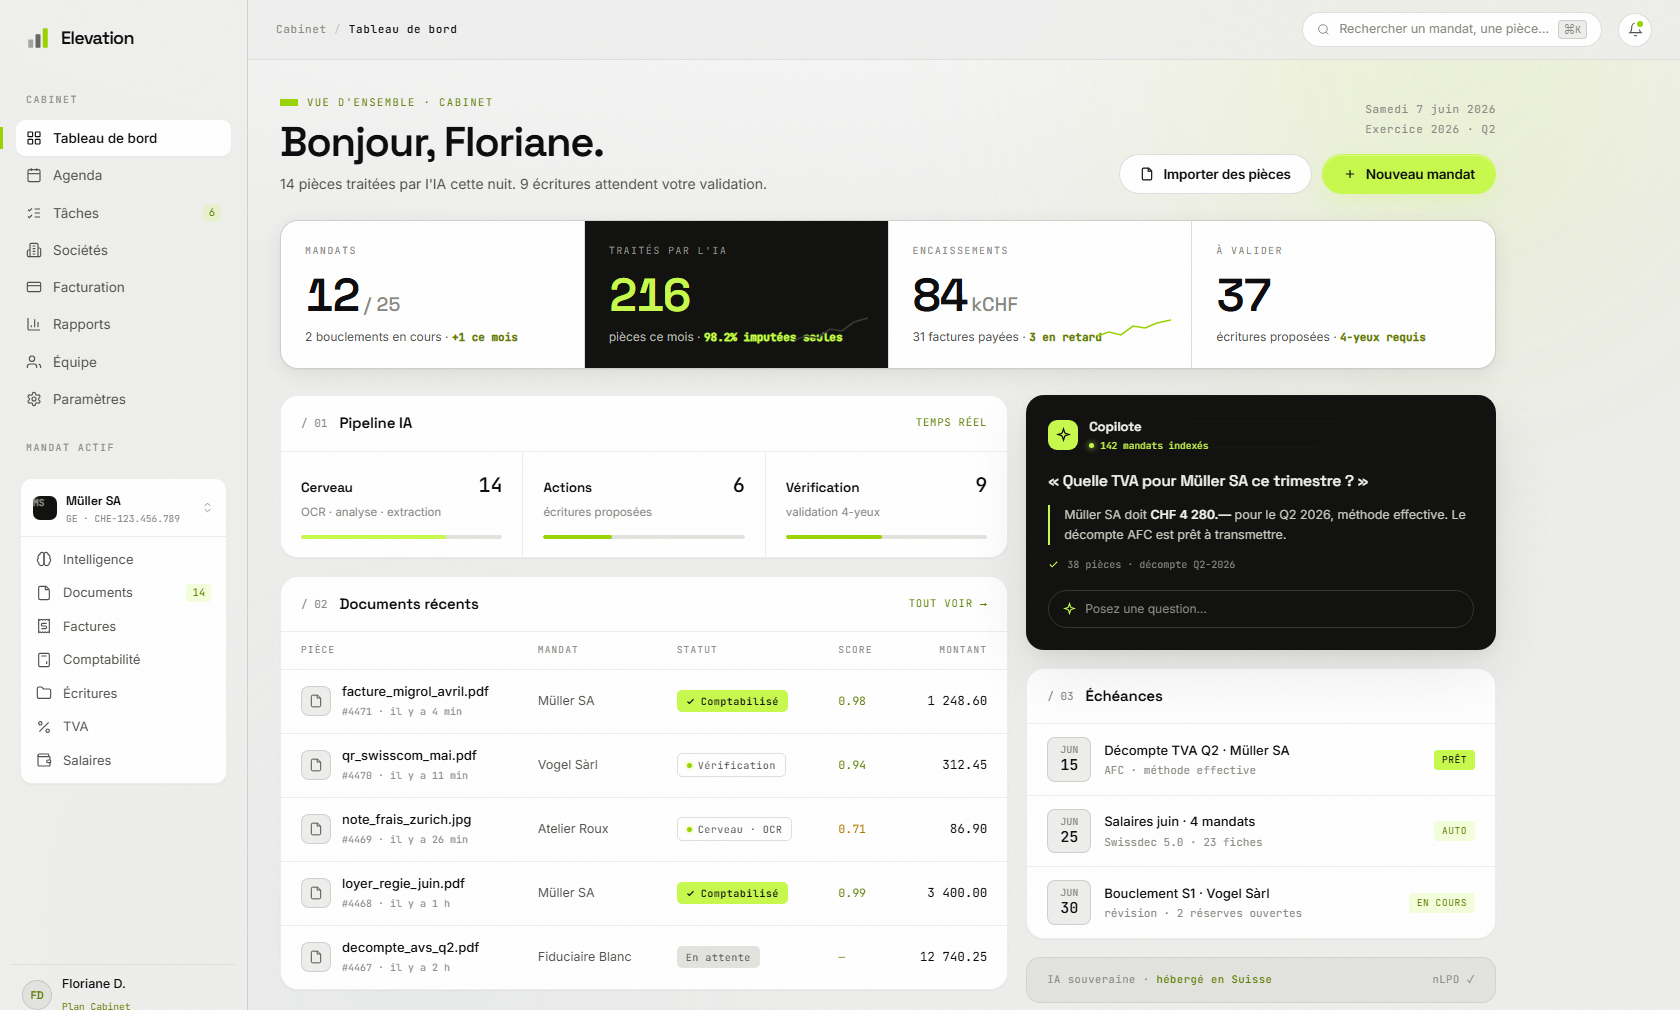Click the Mandats 12/25 stat card
Image resolution: width=1680 pixels, height=1010 pixels.
433,295
